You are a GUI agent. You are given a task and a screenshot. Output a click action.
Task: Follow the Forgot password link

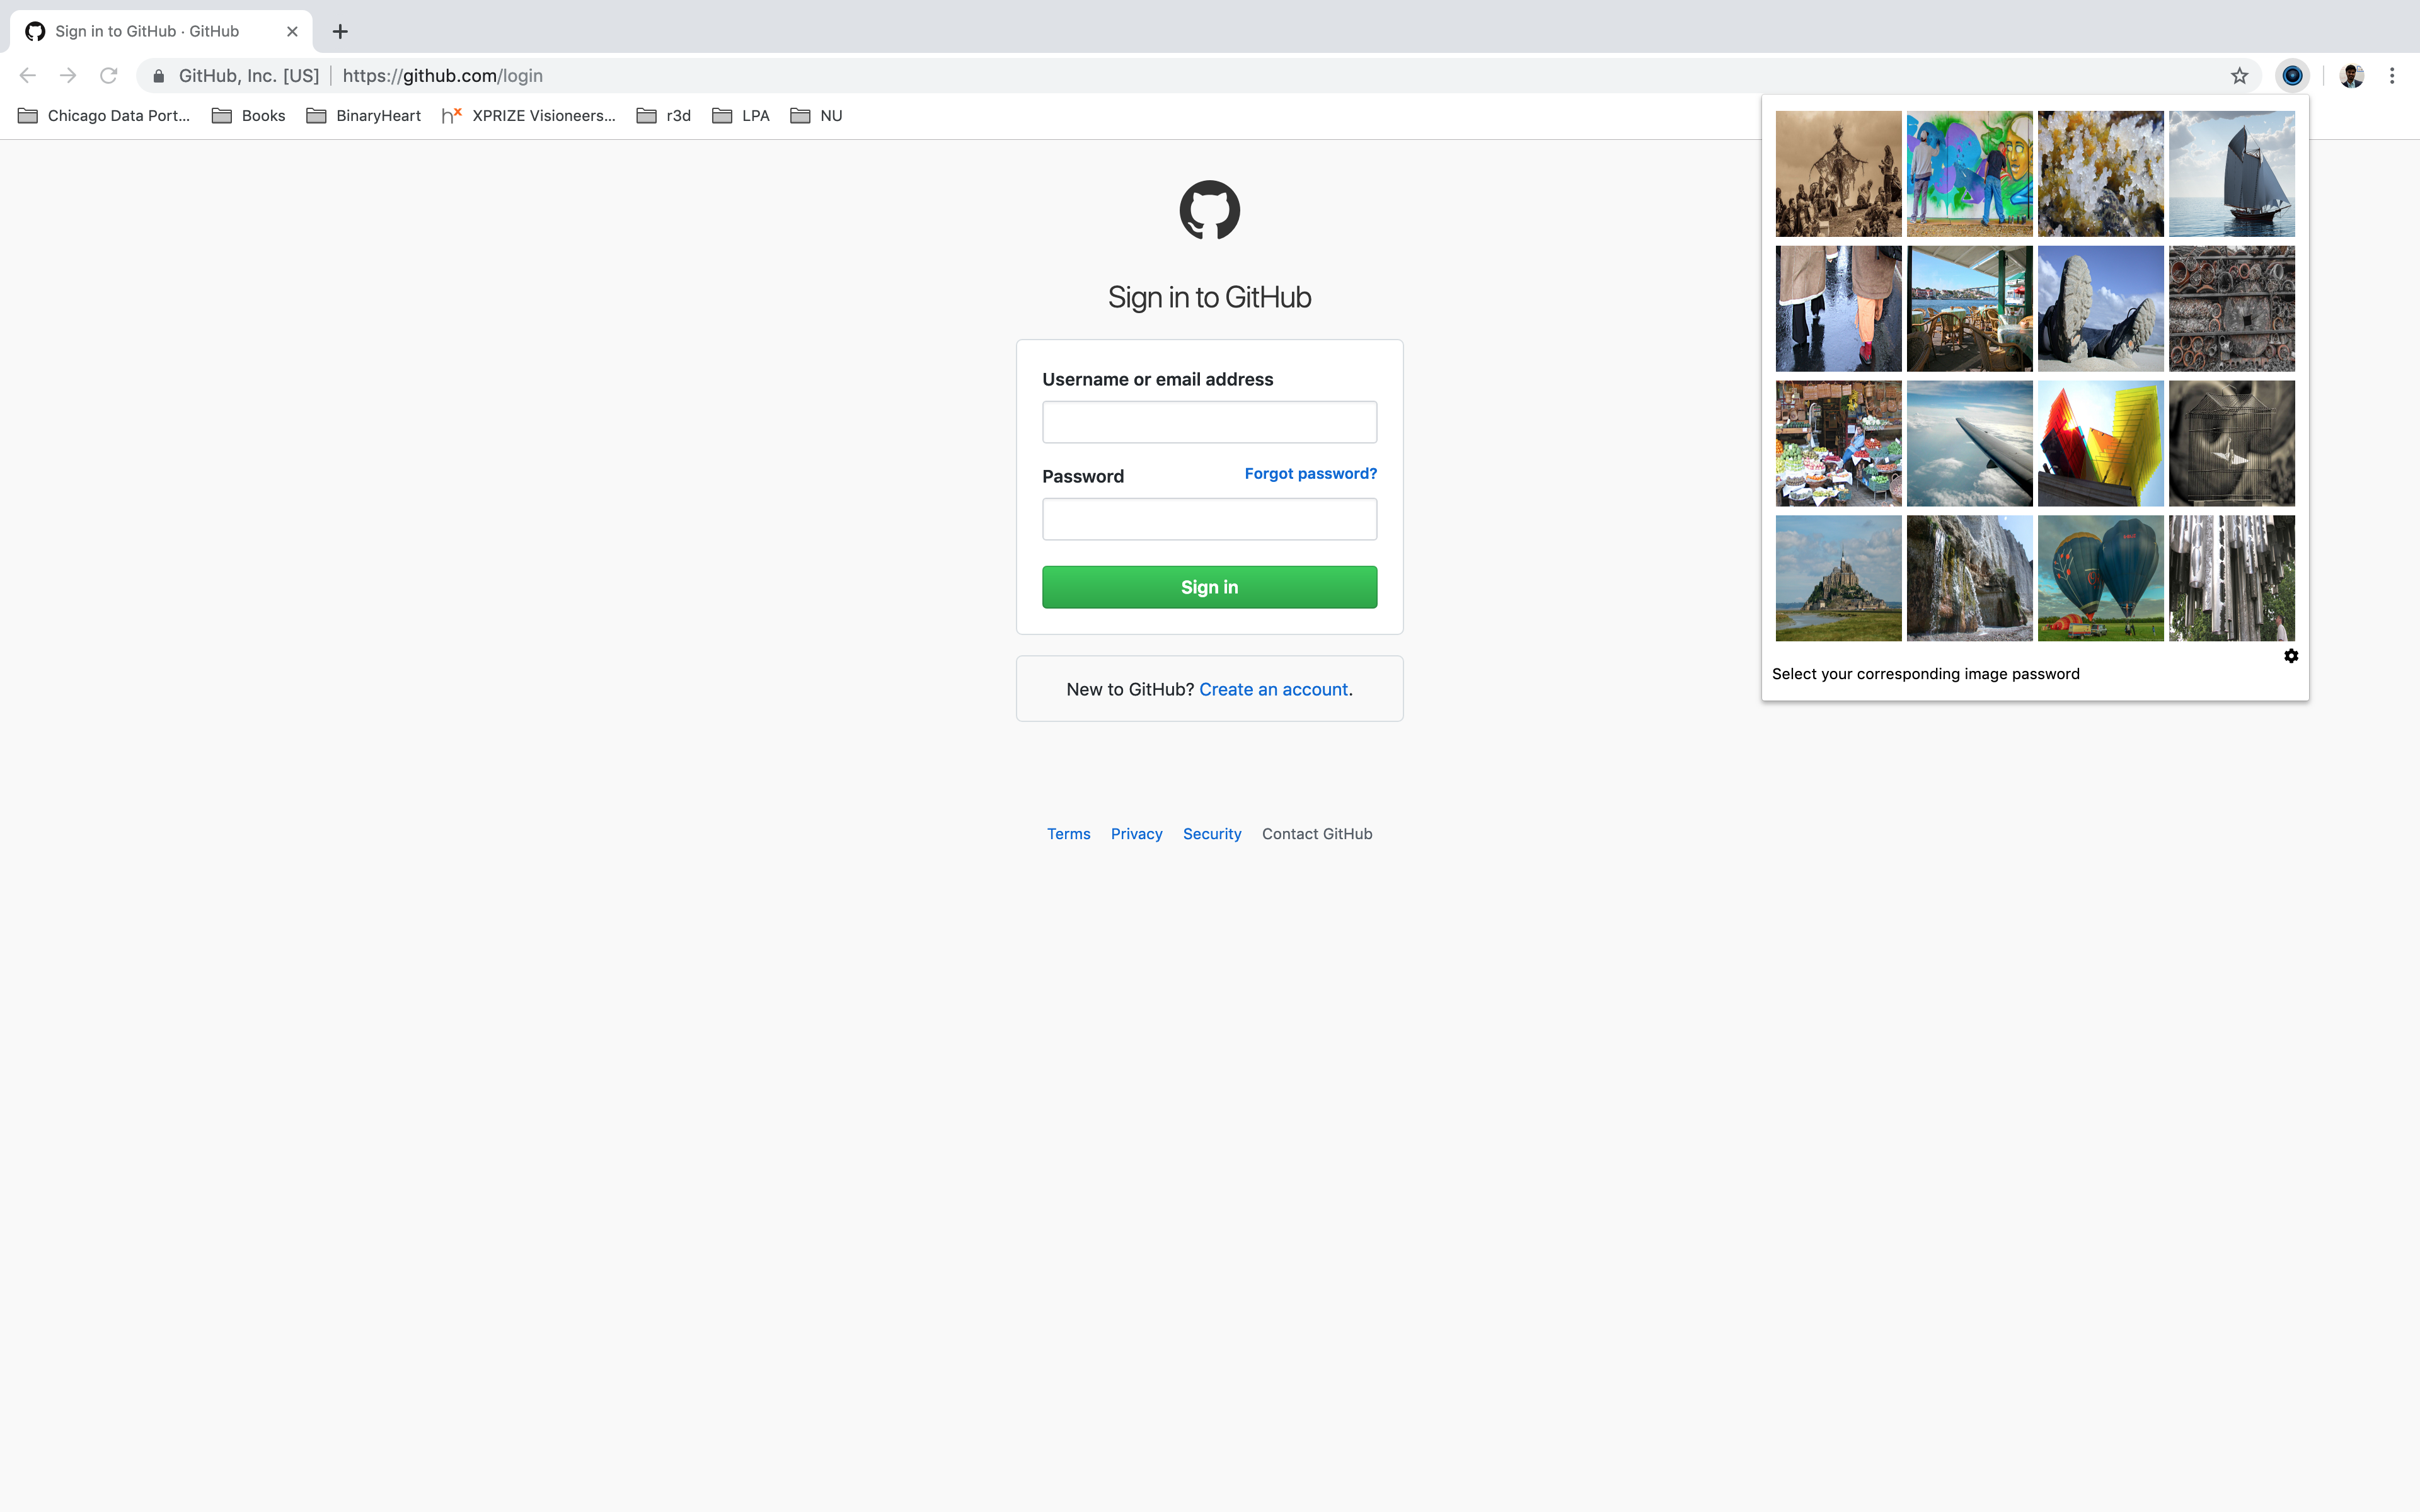coord(1310,473)
